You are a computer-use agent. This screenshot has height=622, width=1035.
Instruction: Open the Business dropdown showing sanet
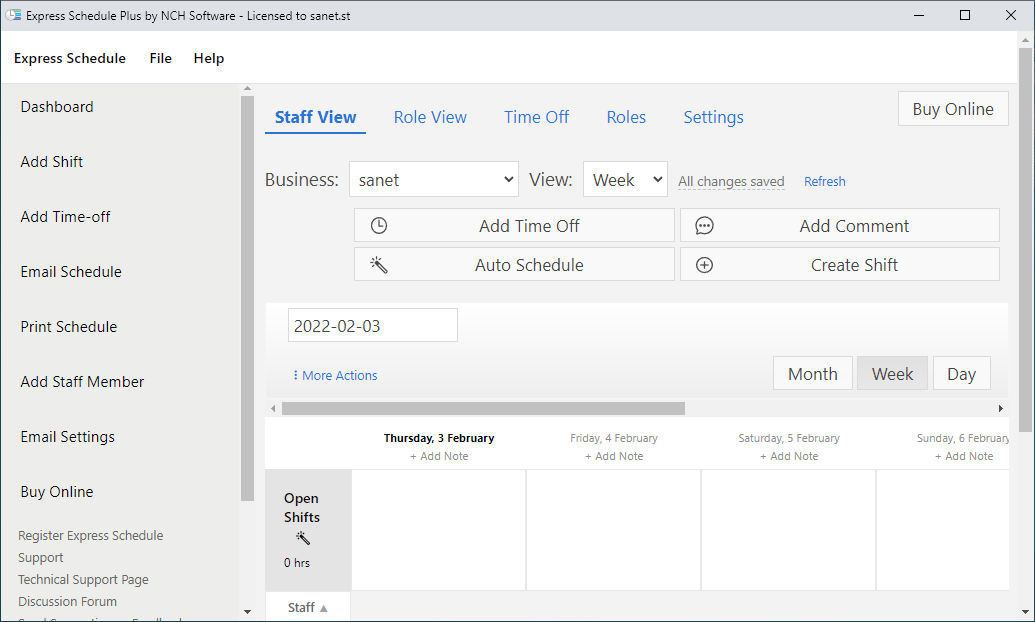click(x=434, y=180)
